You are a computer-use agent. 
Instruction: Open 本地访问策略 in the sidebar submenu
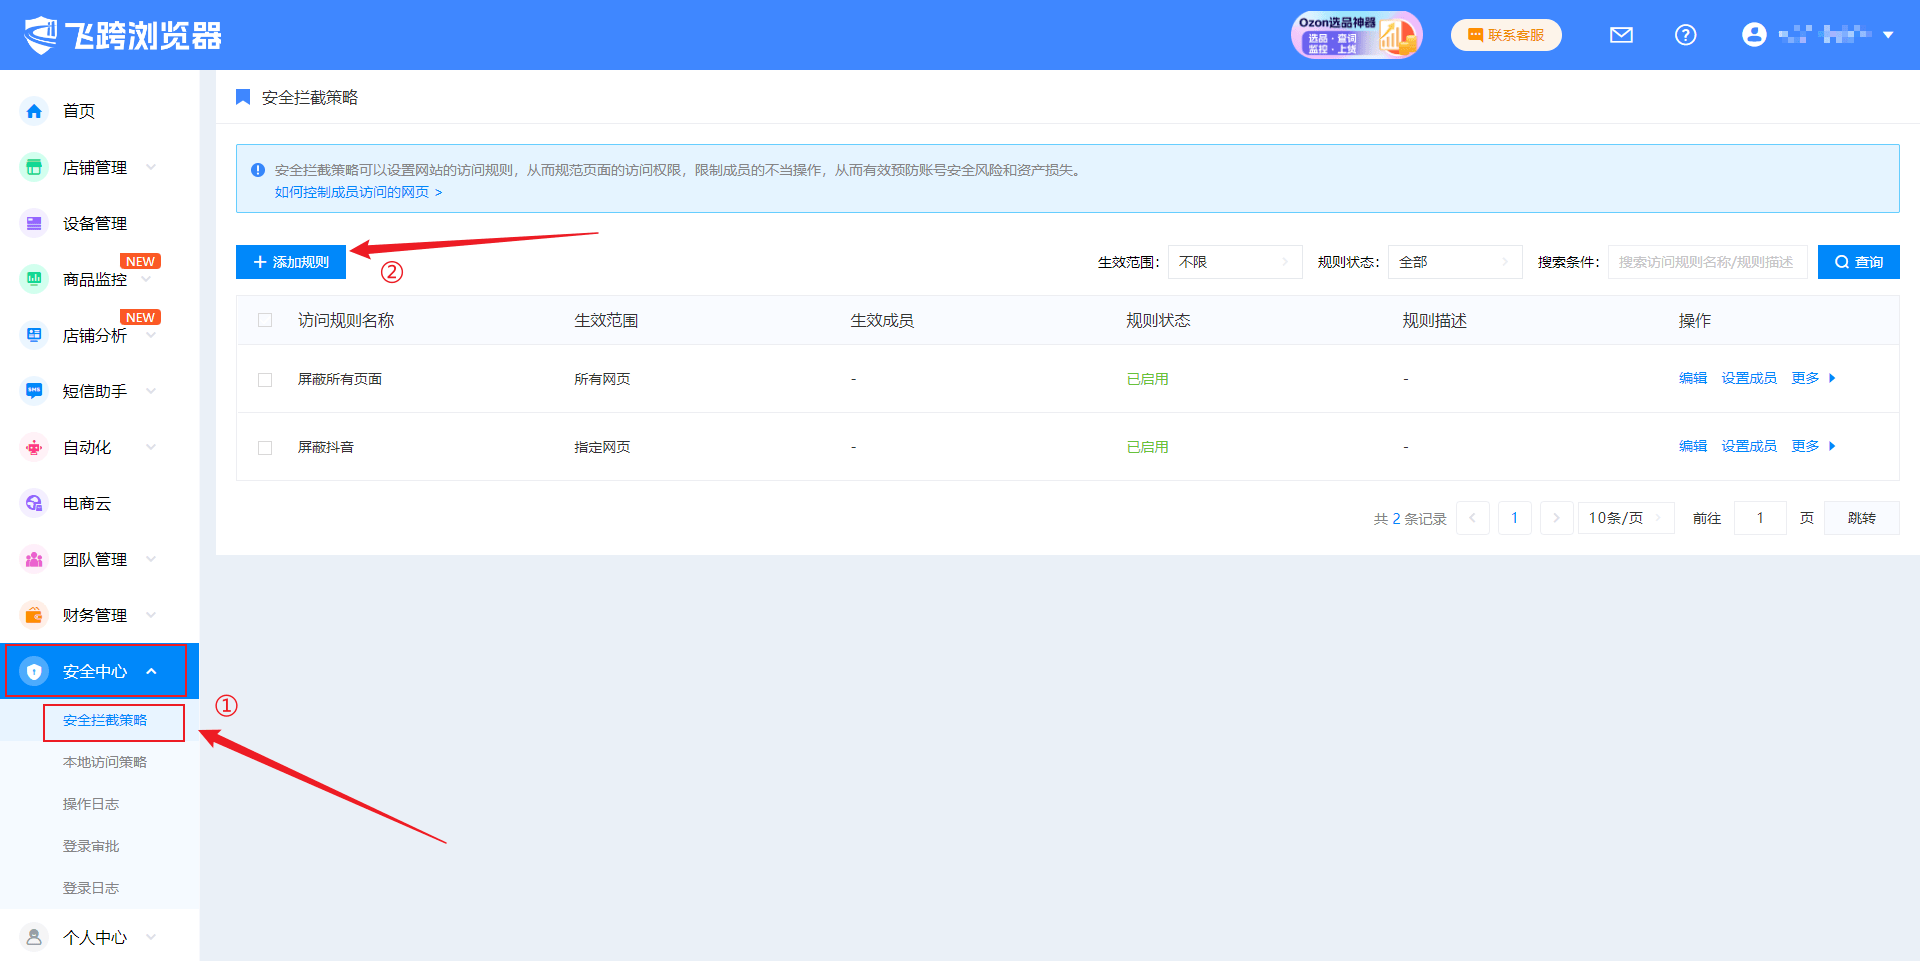105,762
